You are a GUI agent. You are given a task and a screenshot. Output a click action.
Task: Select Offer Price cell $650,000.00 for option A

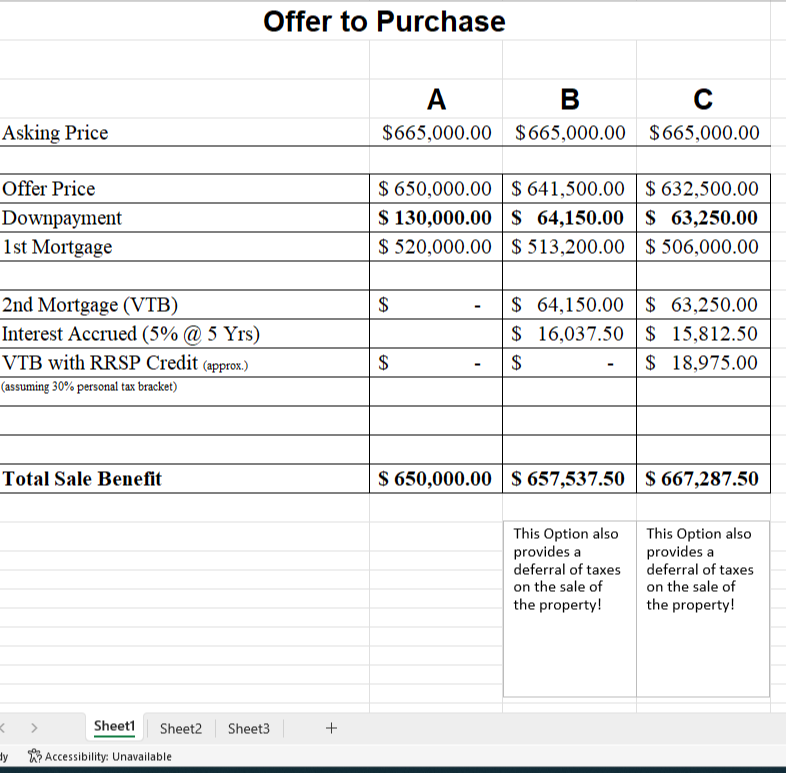(436, 188)
